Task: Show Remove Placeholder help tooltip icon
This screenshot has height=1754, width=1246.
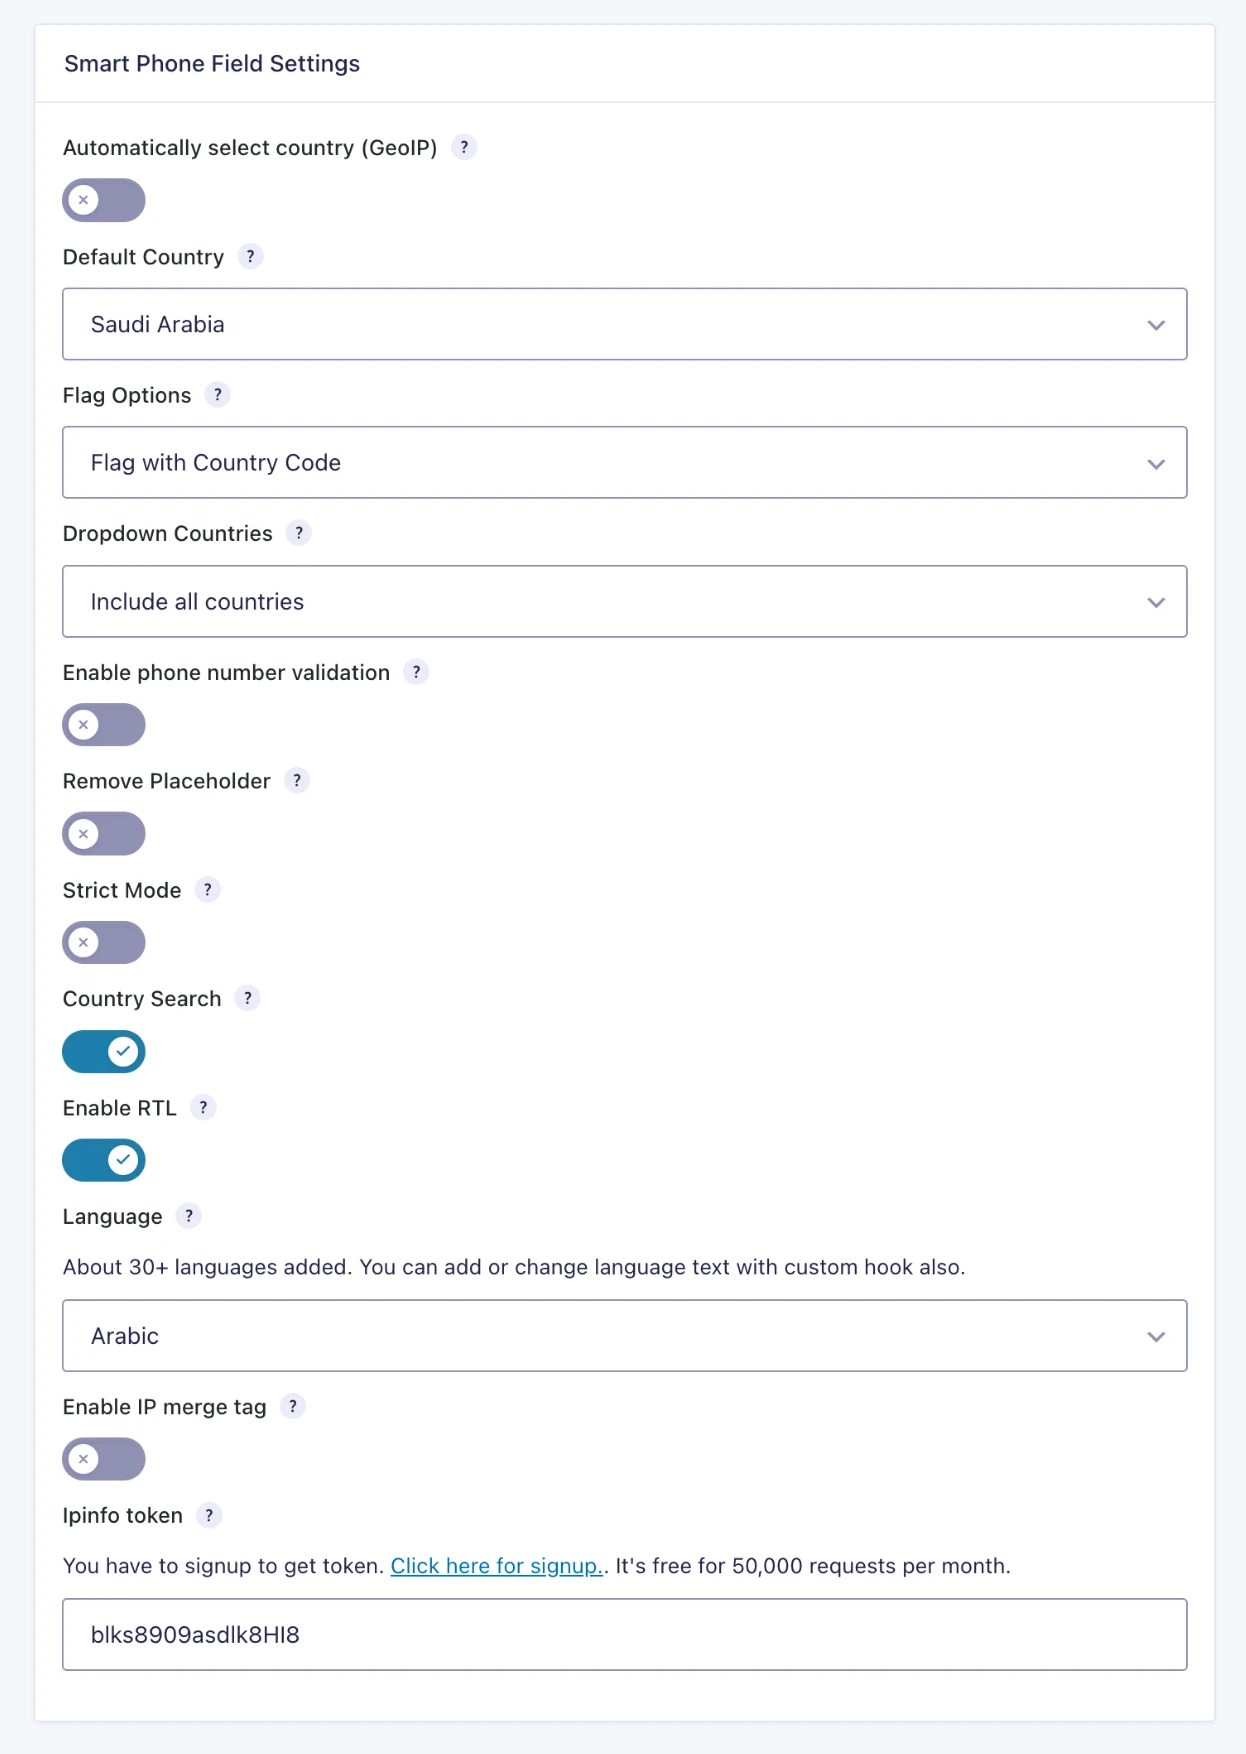Action: [x=297, y=780]
